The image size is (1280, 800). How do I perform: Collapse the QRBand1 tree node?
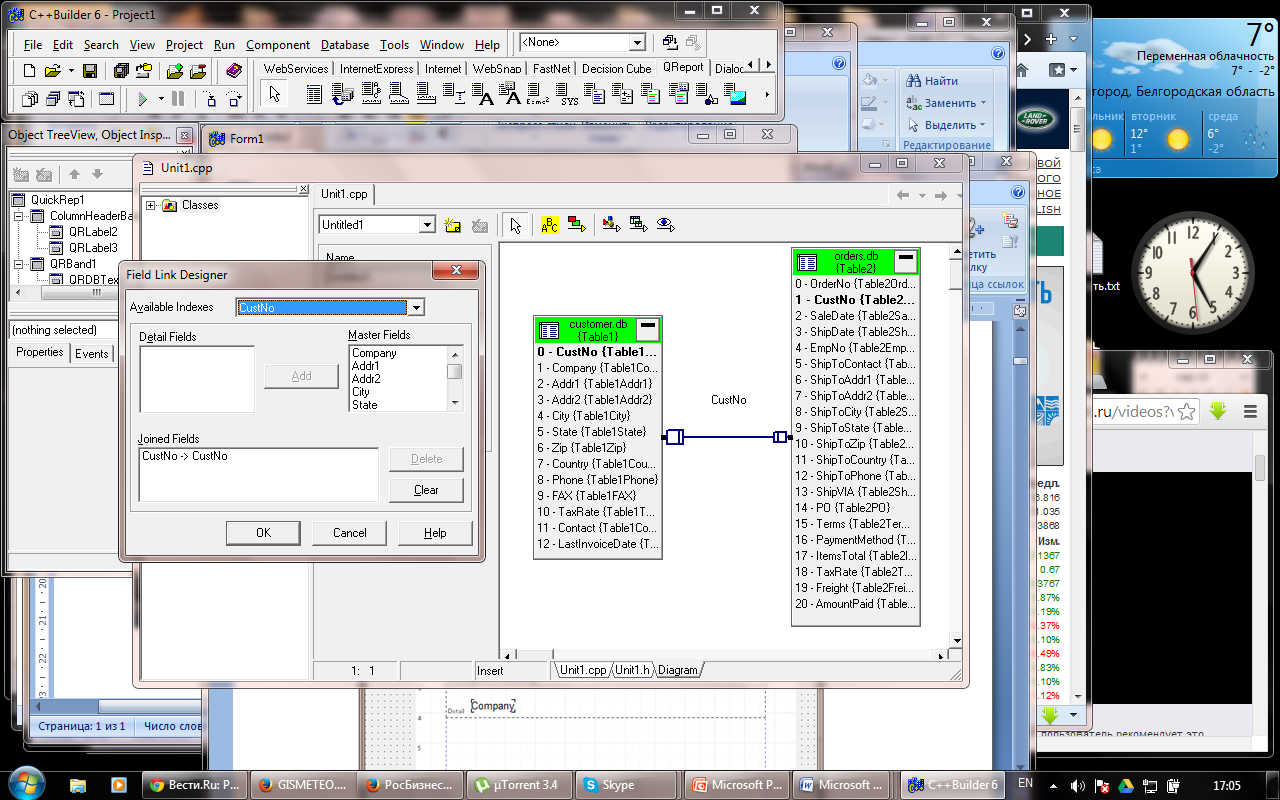pos(19,264)
